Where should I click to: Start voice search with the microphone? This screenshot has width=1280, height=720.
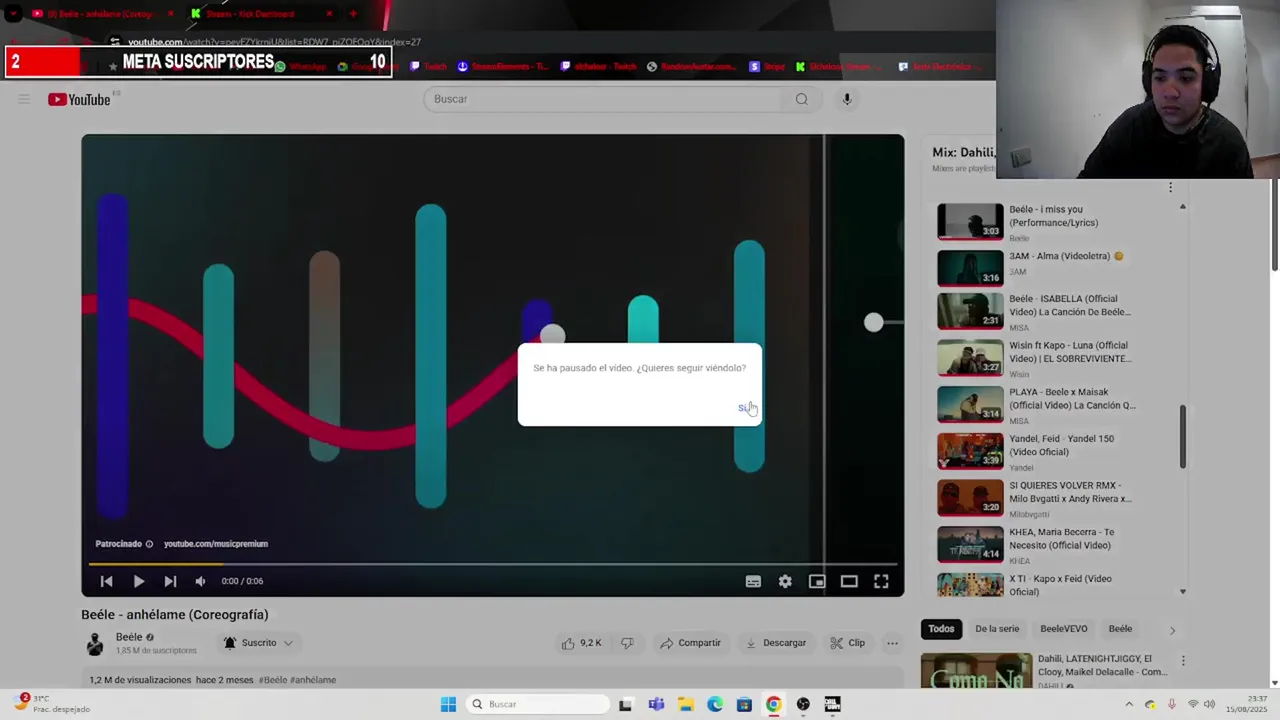pos(846,99)
